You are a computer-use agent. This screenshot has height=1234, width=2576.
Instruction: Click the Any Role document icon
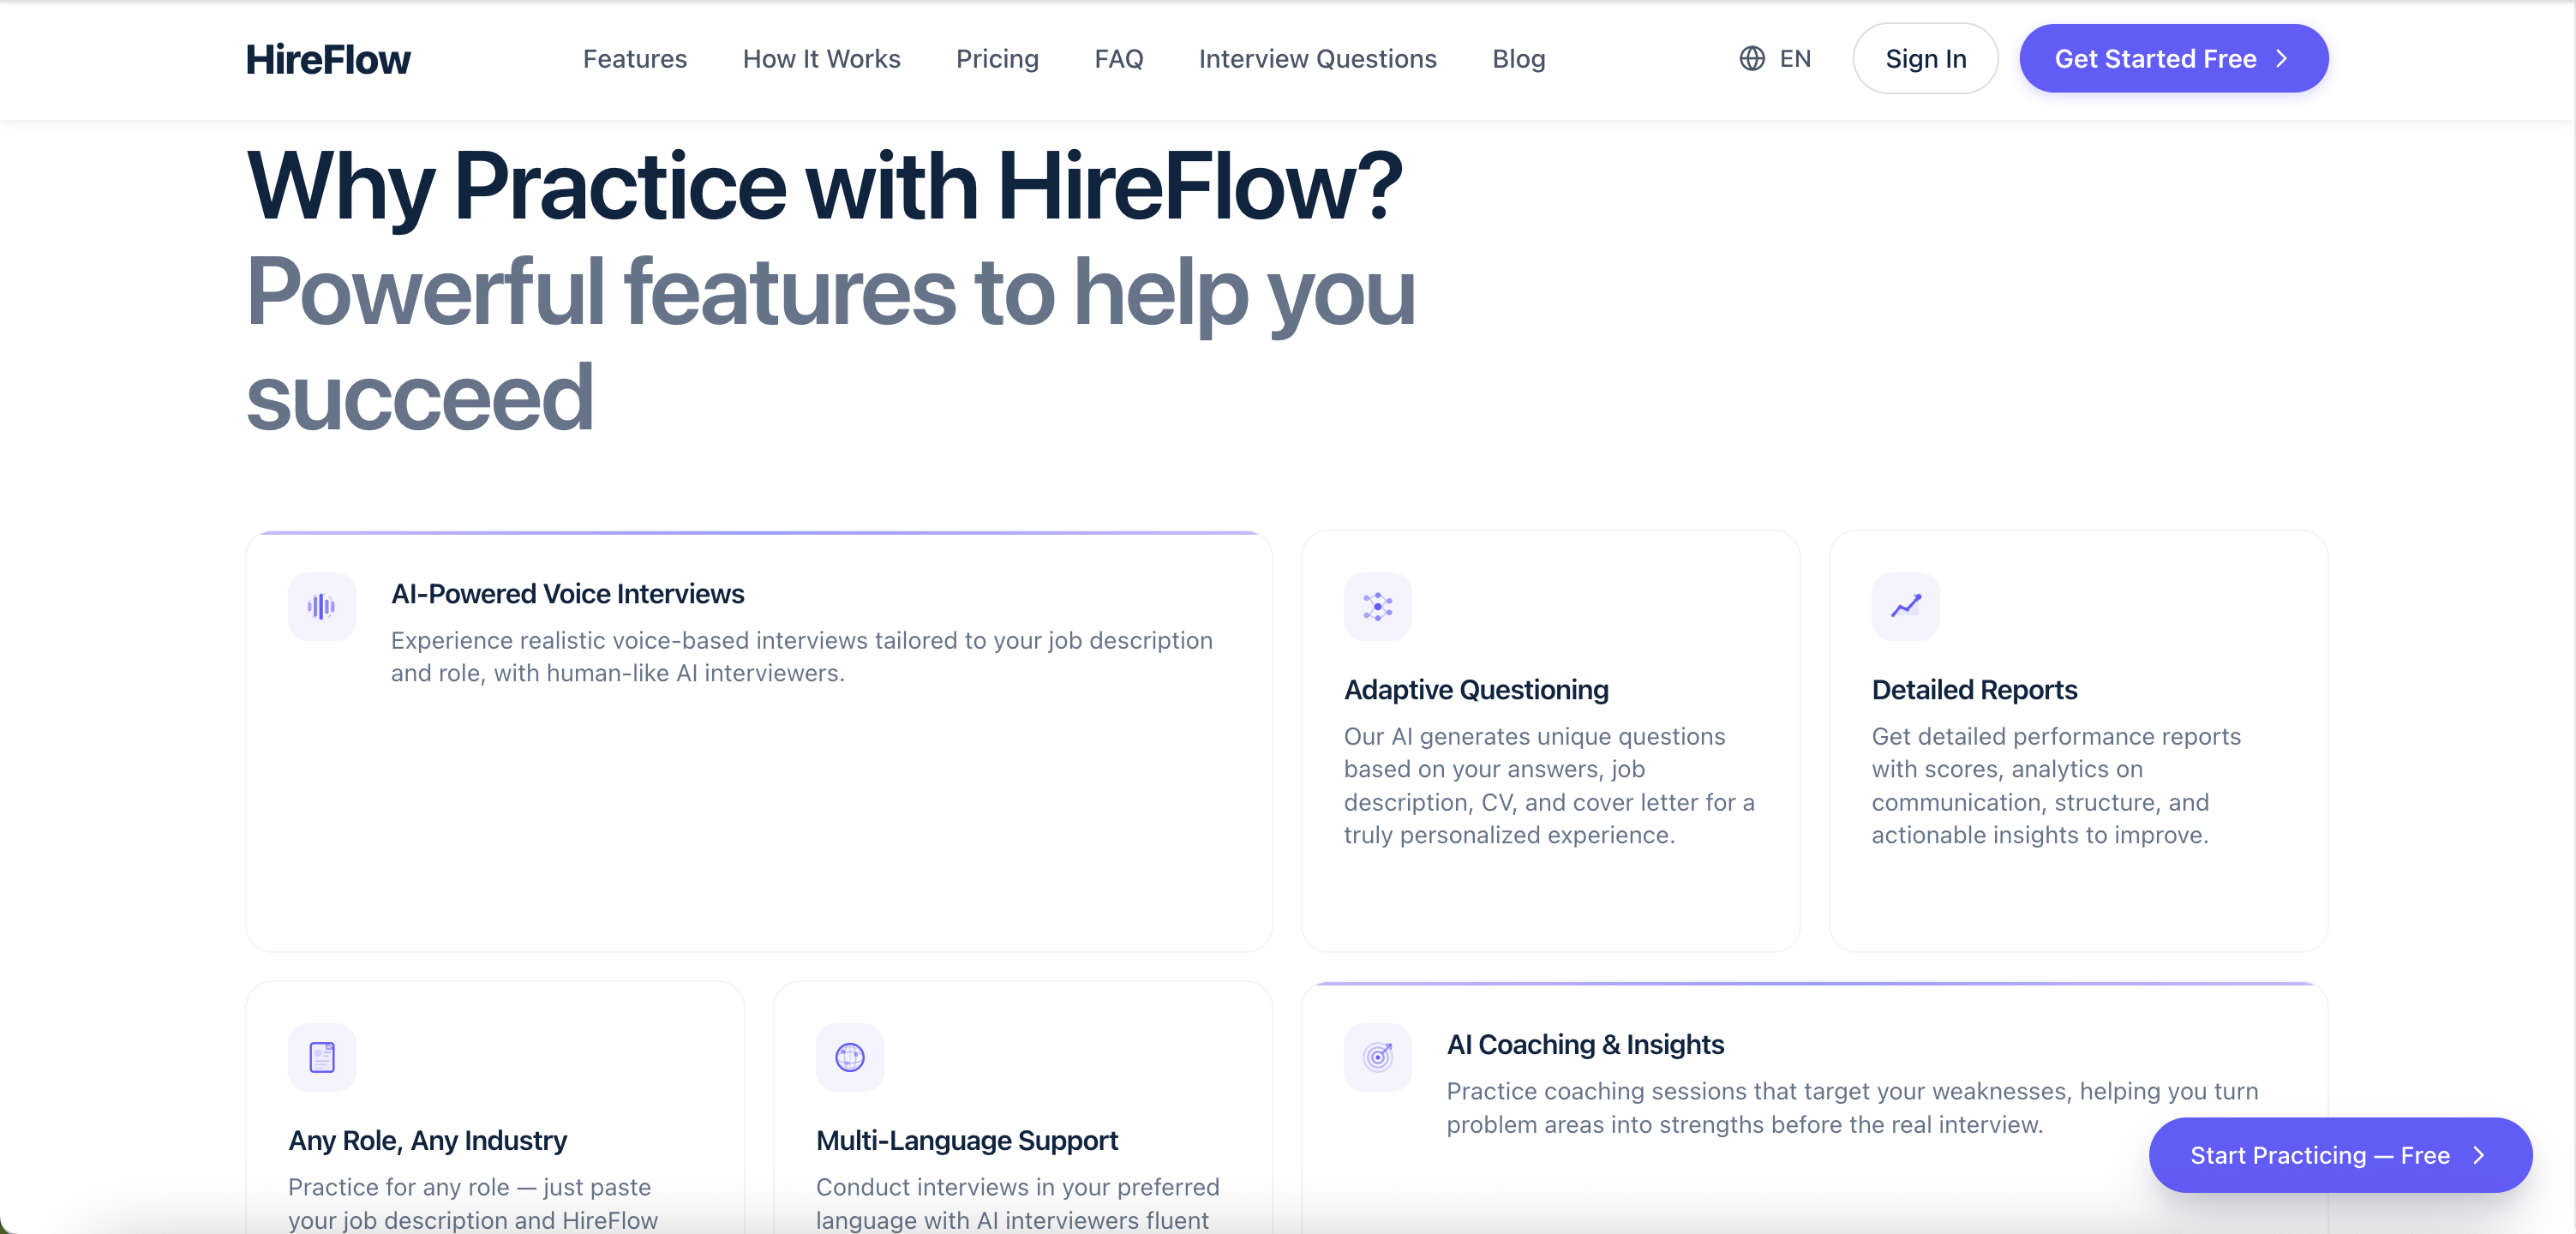click(x=321, y=1057)
